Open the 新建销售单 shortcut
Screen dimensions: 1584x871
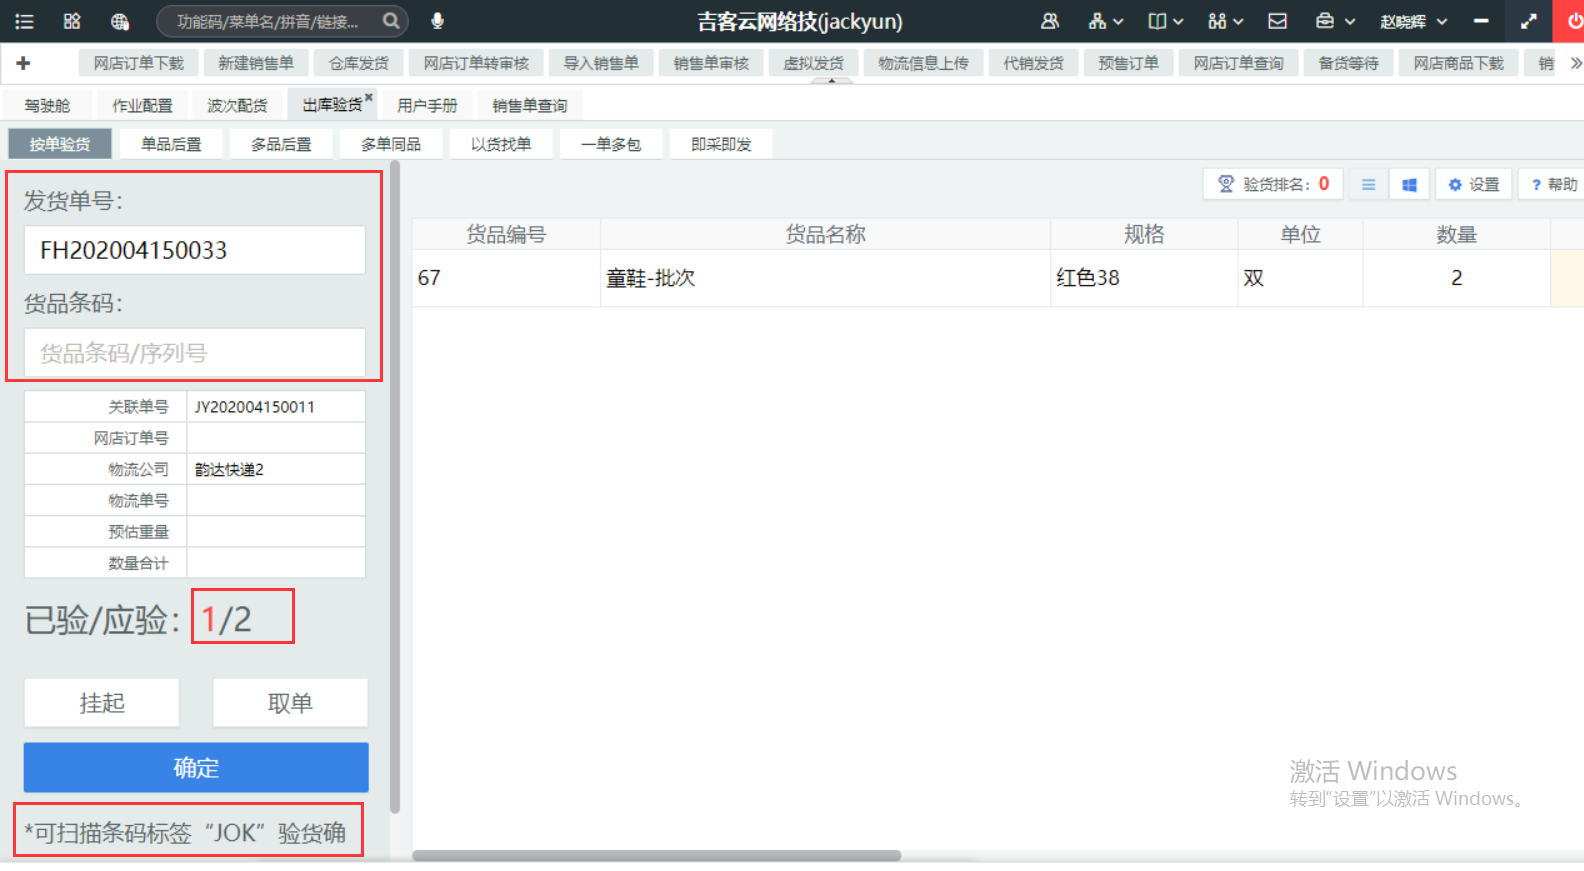(x=256, y=63)
